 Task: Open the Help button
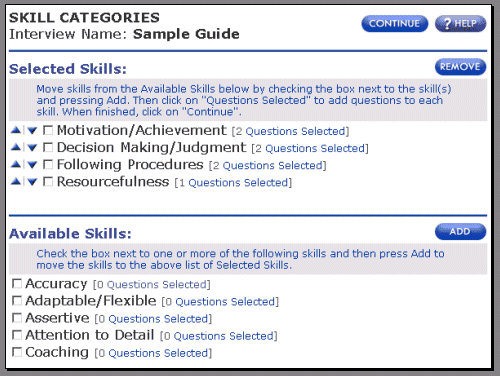460,24
